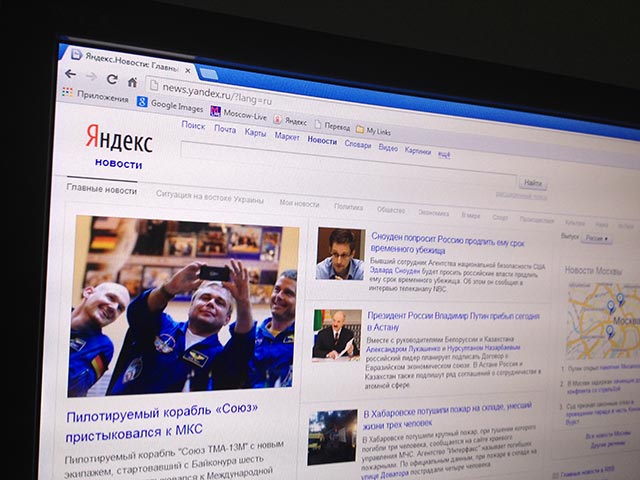Open the Яндекс bookmark in bookmarks bar
The height and width of the screenshot is (480, 640).
tap(289, 119)
